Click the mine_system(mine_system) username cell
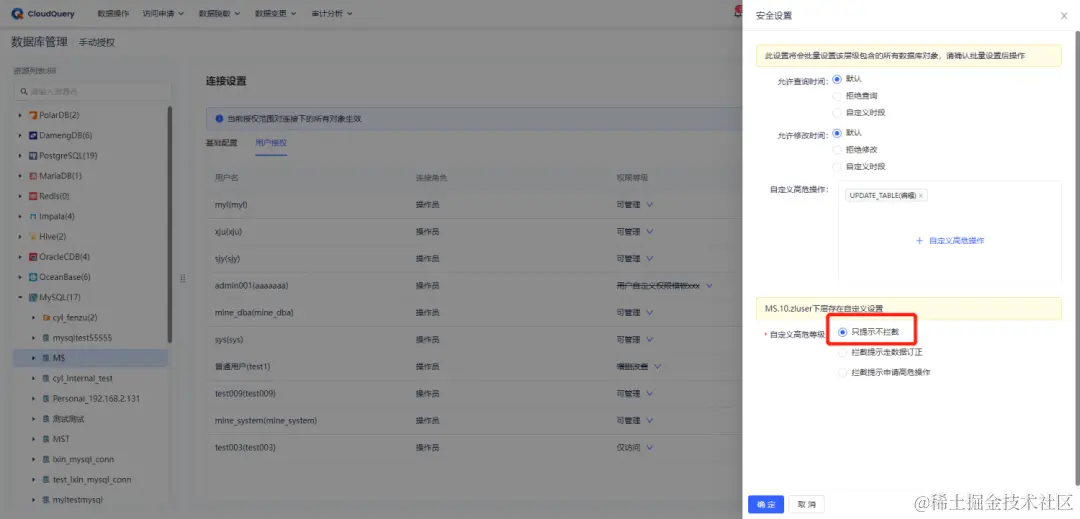Image resolution: width=1080 pixels, height=519 pixels. [x=266, y=421]
